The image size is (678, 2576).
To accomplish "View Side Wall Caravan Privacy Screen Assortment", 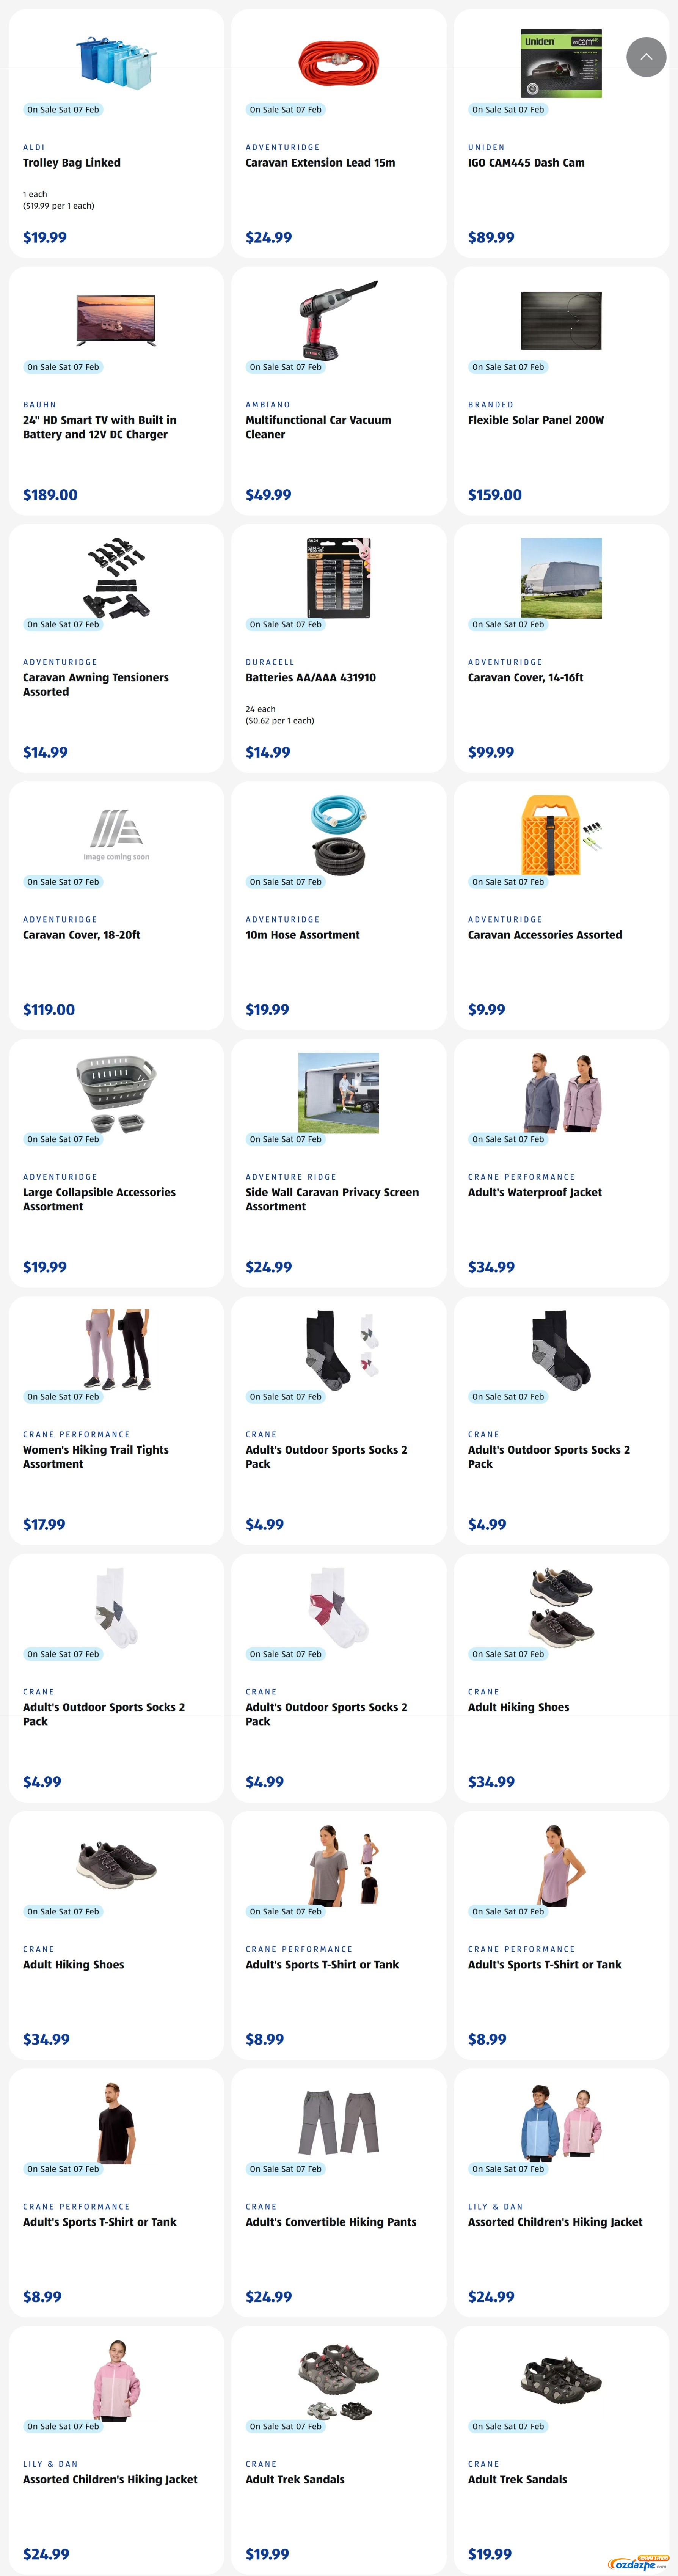I will [x=332, y=1199].
